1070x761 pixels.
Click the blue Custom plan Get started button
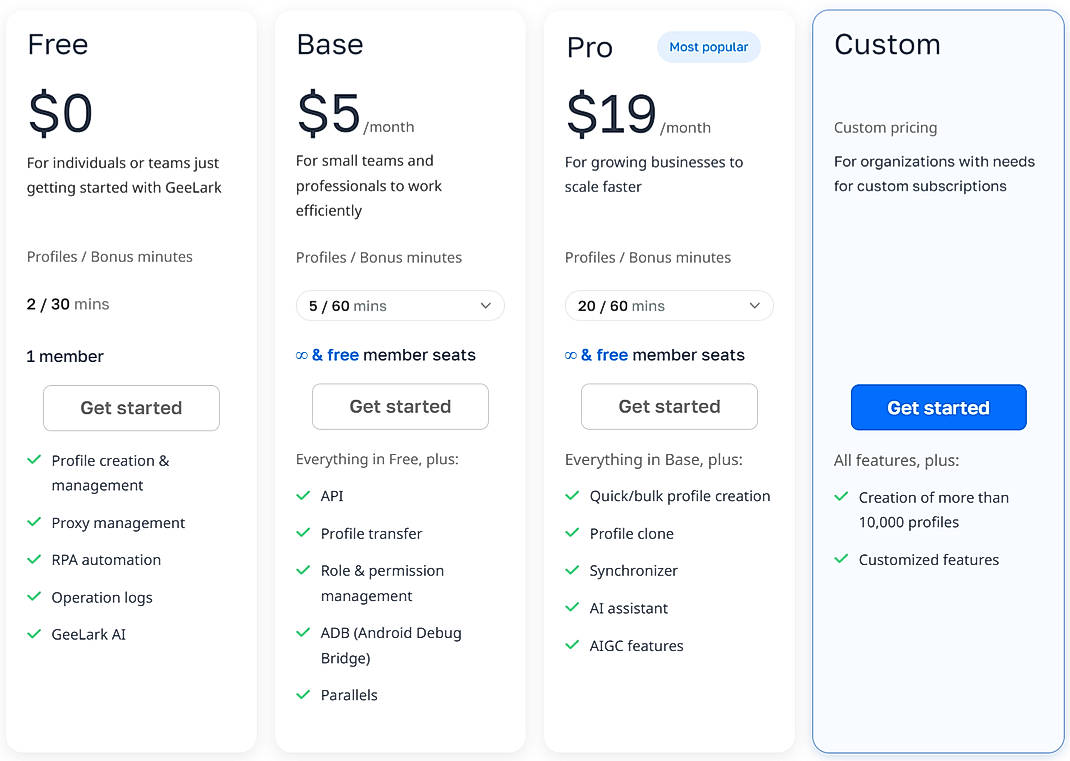(938, 407)
